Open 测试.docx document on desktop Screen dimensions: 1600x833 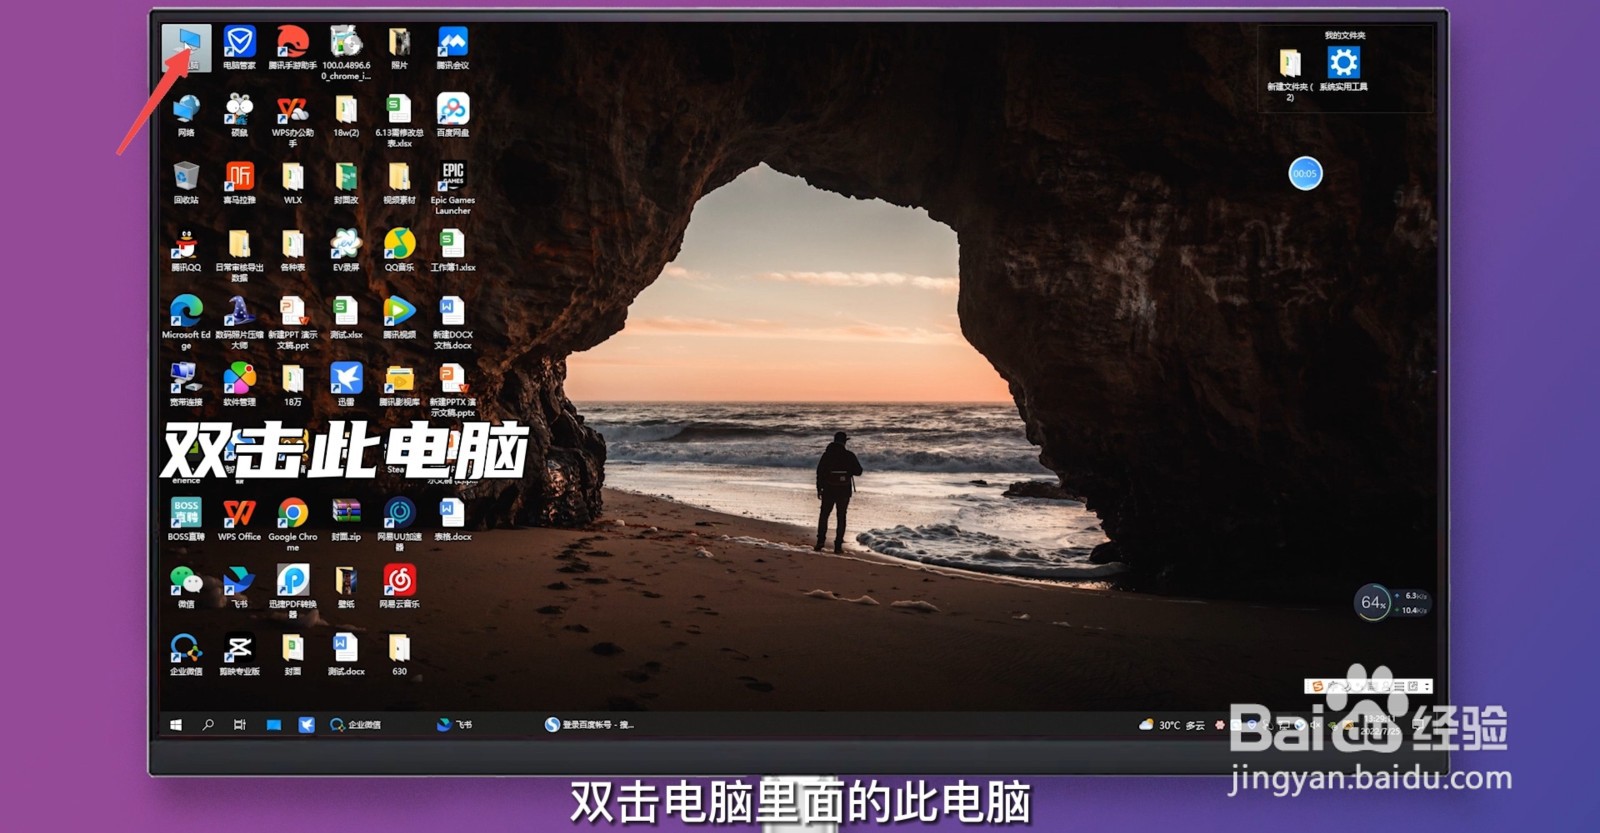(x=346, y=654)
